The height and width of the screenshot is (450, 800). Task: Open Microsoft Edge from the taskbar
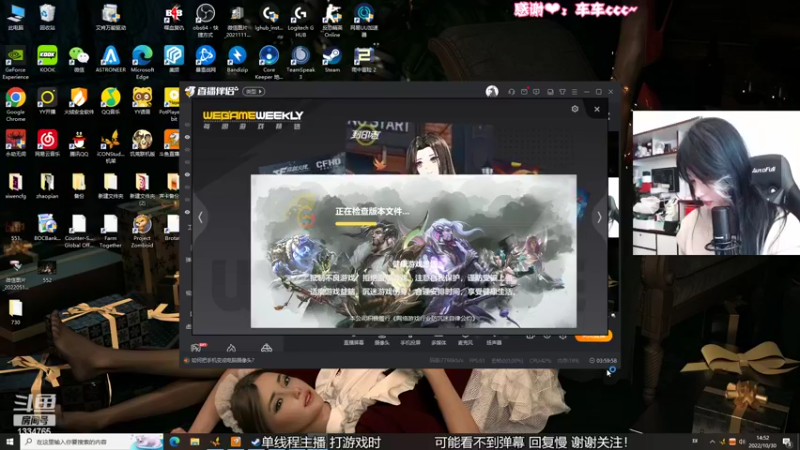tap(174, 441)
